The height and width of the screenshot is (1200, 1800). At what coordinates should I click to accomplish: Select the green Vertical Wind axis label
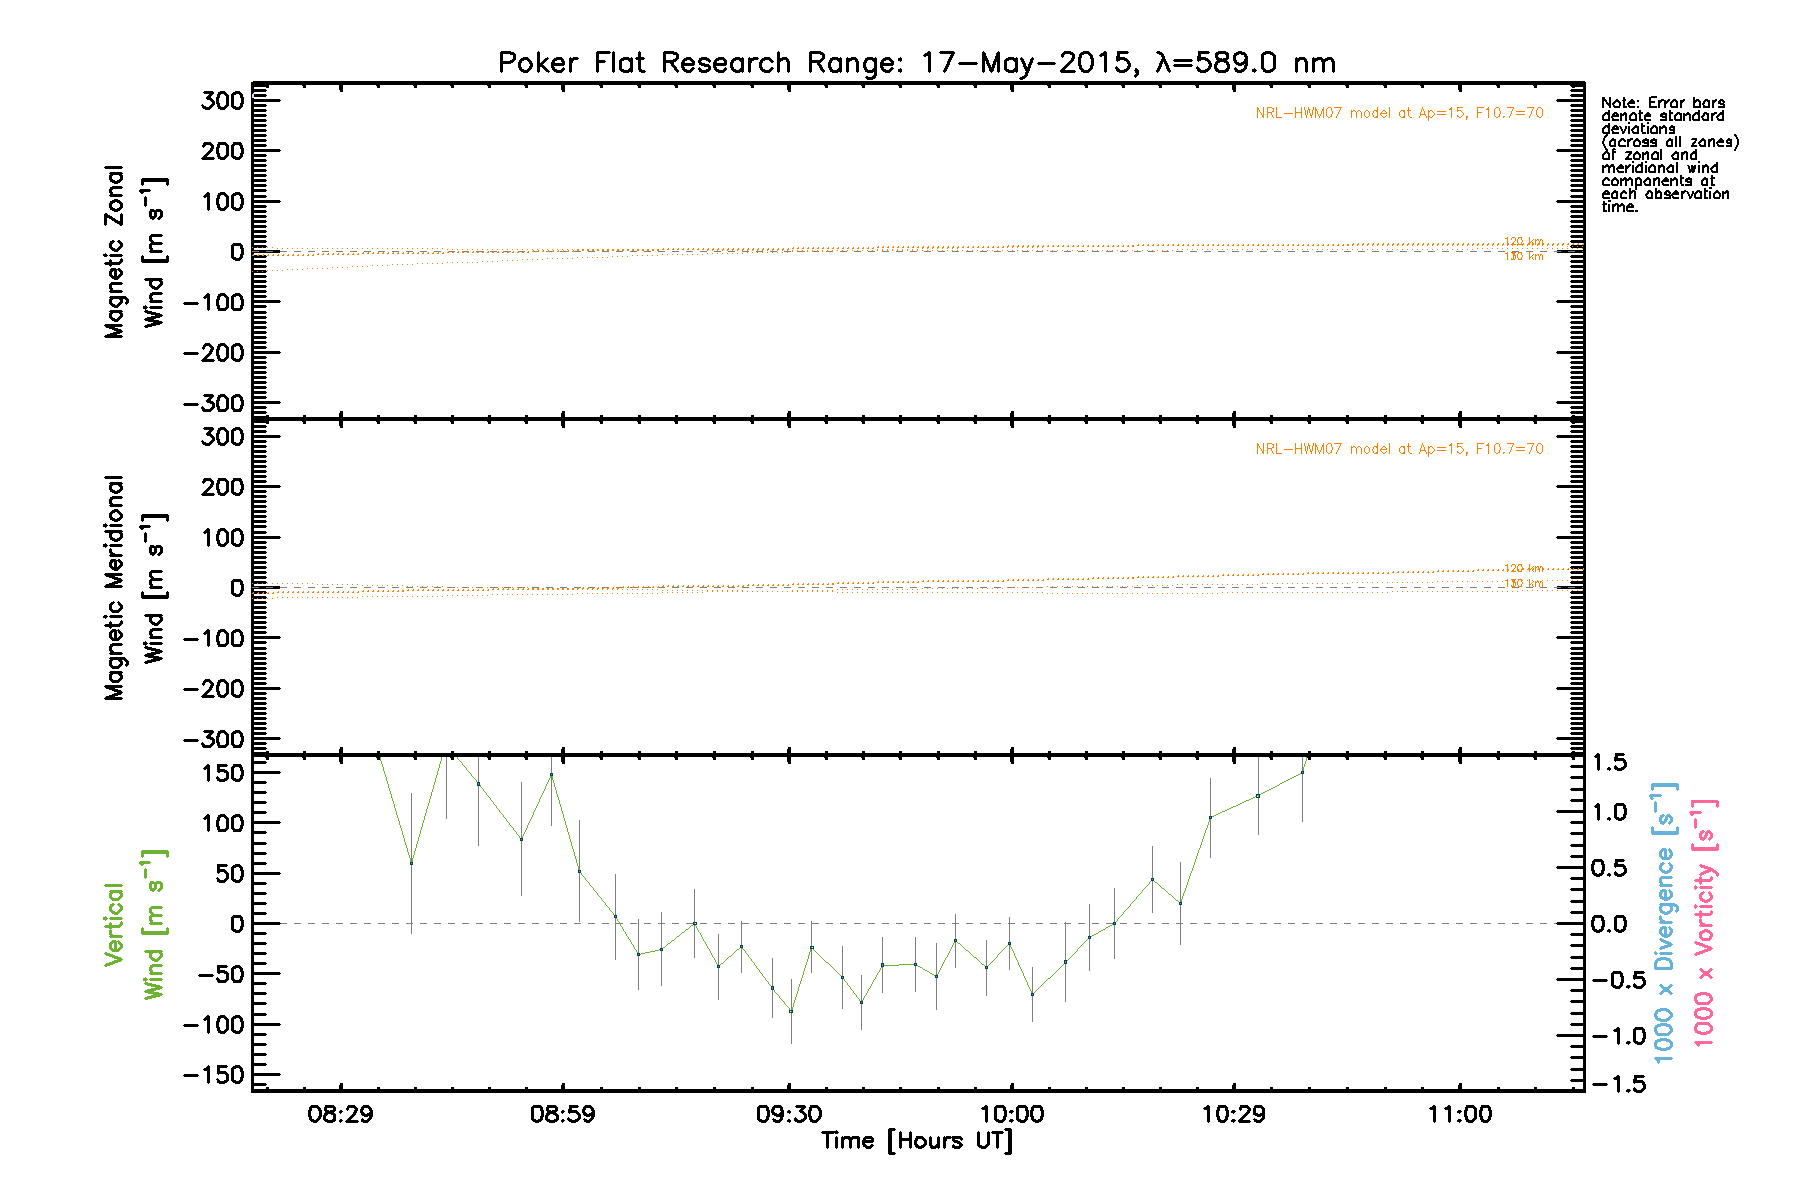pos(134,924)
